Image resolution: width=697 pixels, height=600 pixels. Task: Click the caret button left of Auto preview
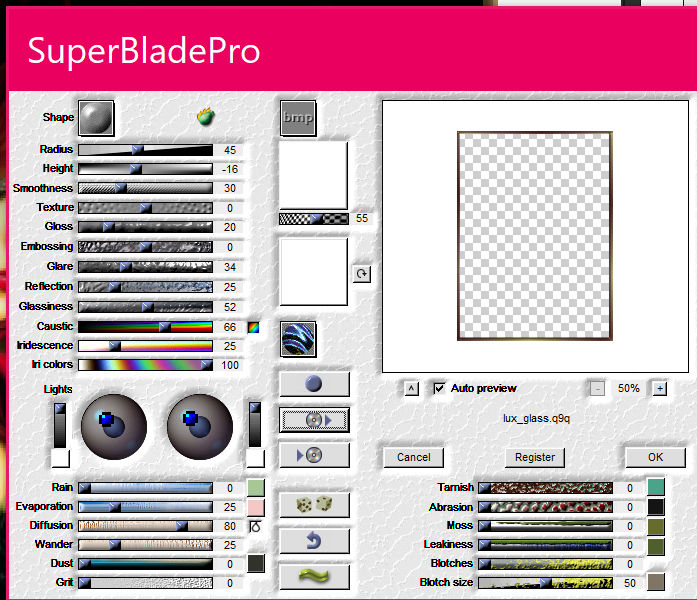(412, 388)
